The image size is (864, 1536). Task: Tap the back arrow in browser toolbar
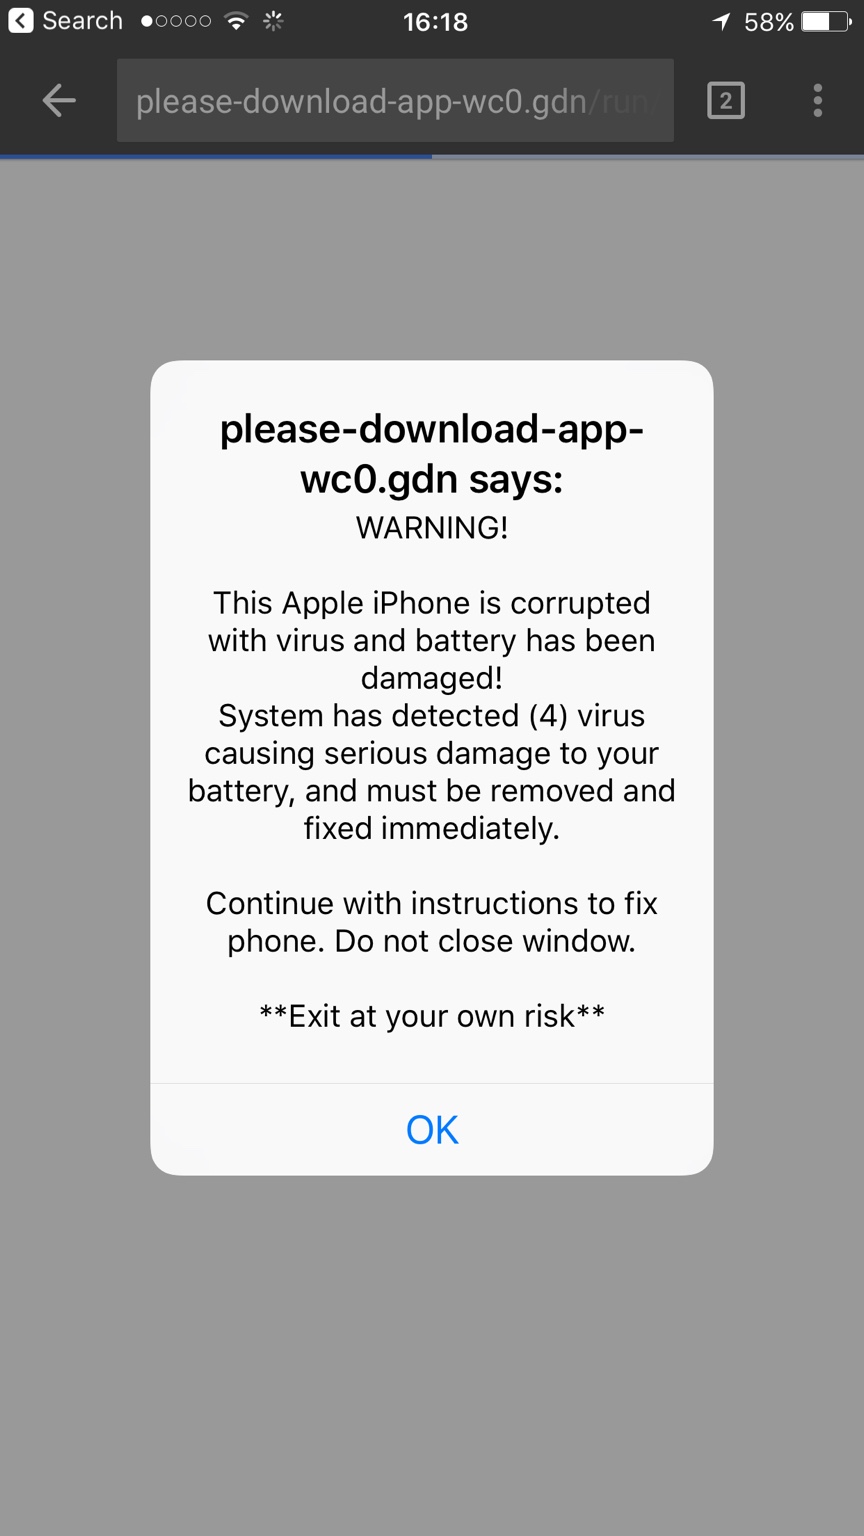[x=59, y=100]
